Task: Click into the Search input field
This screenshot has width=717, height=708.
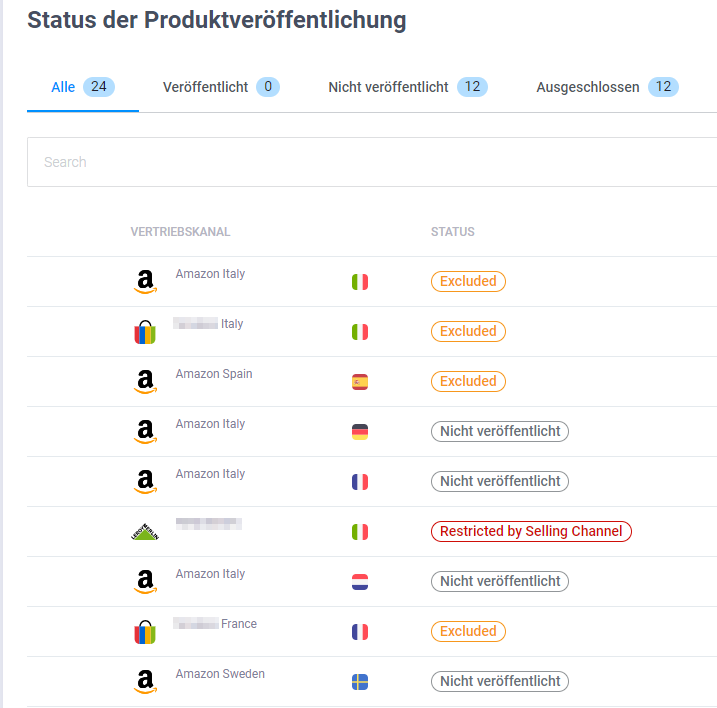Action: [x=370, y=162]
